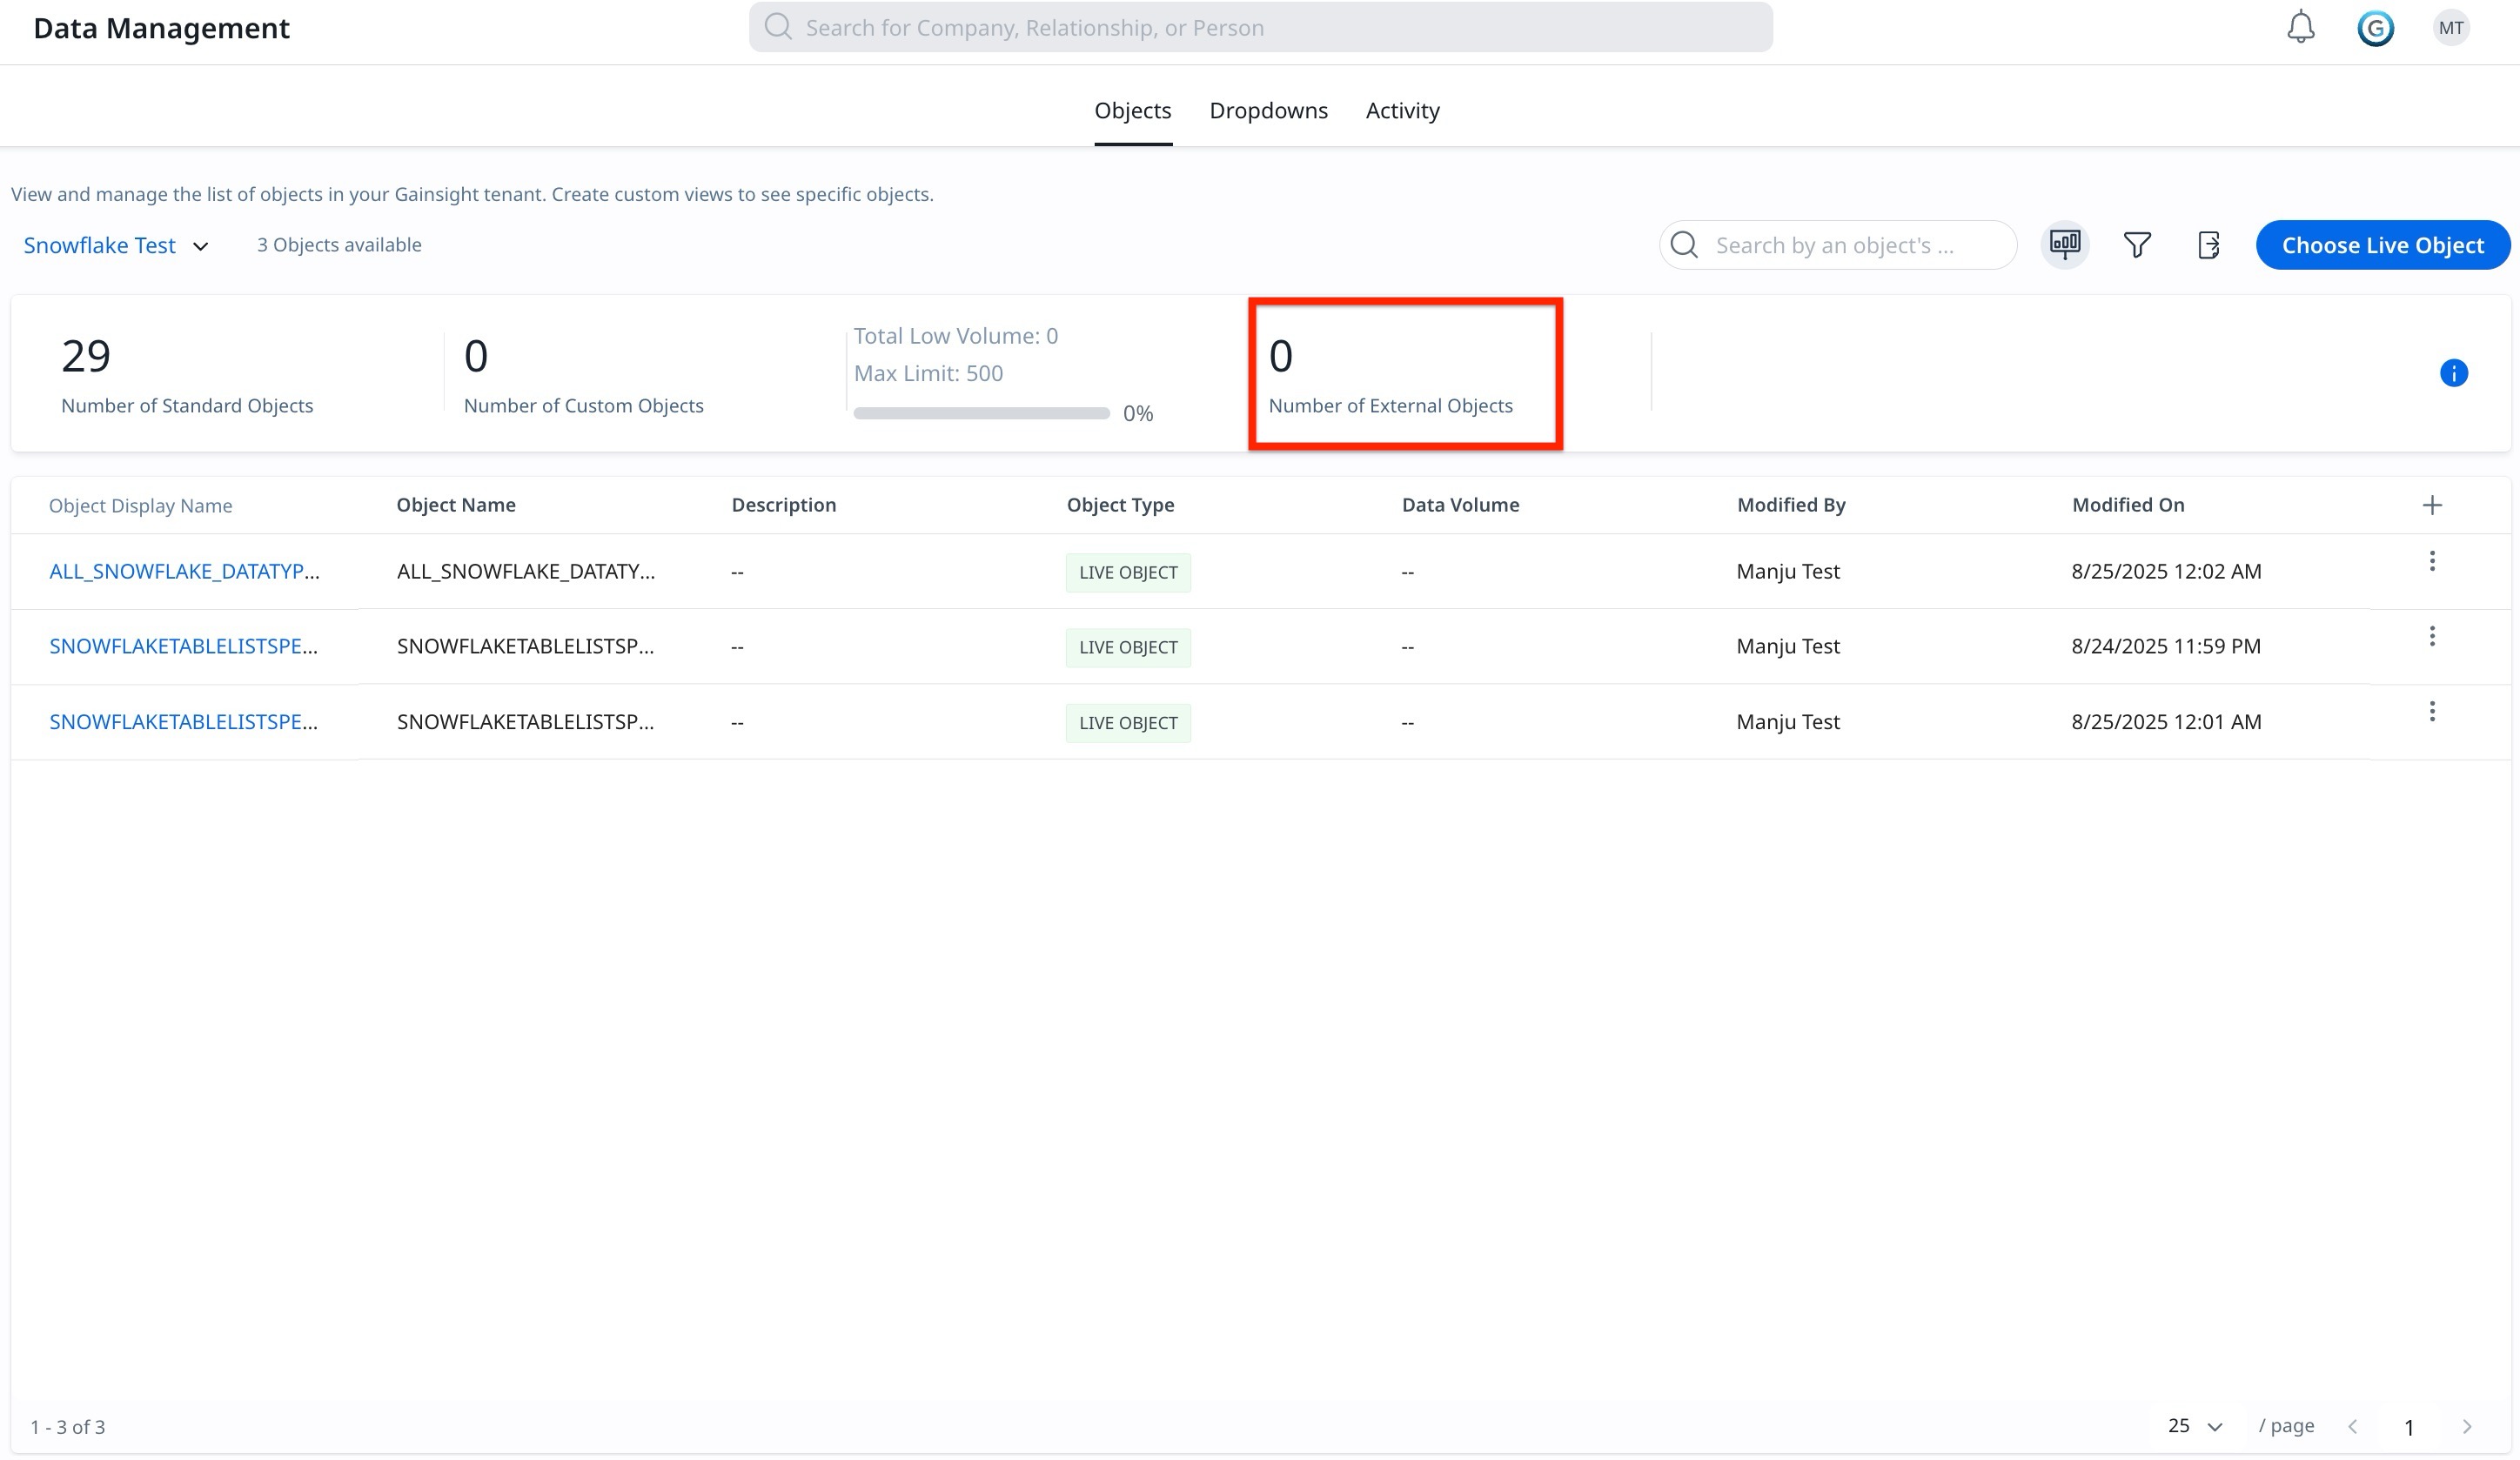Go to next page arrow
The width and height of the screenshot is (2520, 1460).
click(x=2467, y=1427)
